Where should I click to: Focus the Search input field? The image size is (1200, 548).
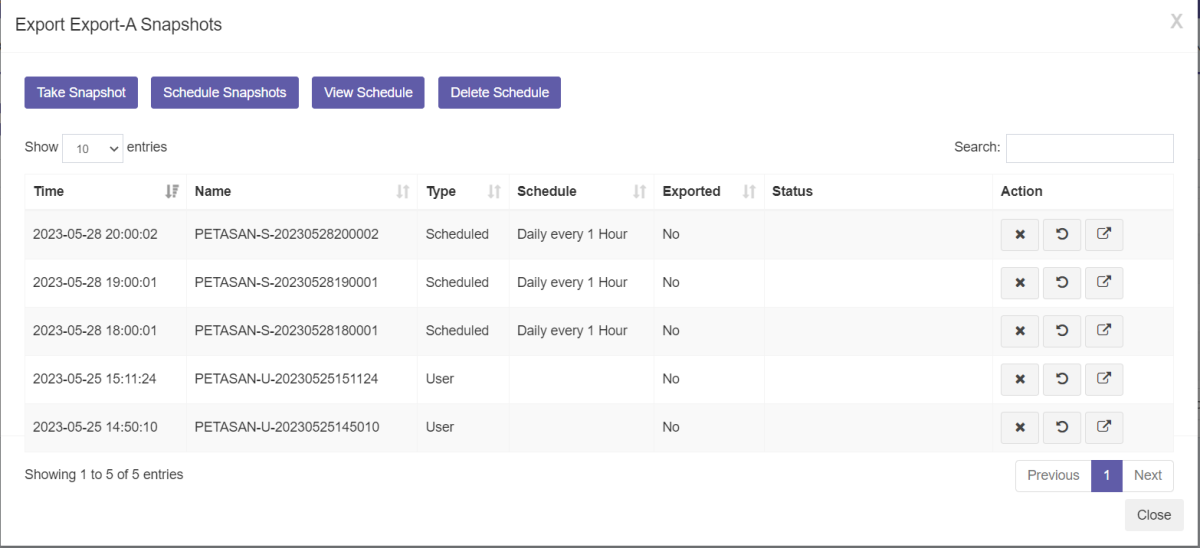[1090, 148]
